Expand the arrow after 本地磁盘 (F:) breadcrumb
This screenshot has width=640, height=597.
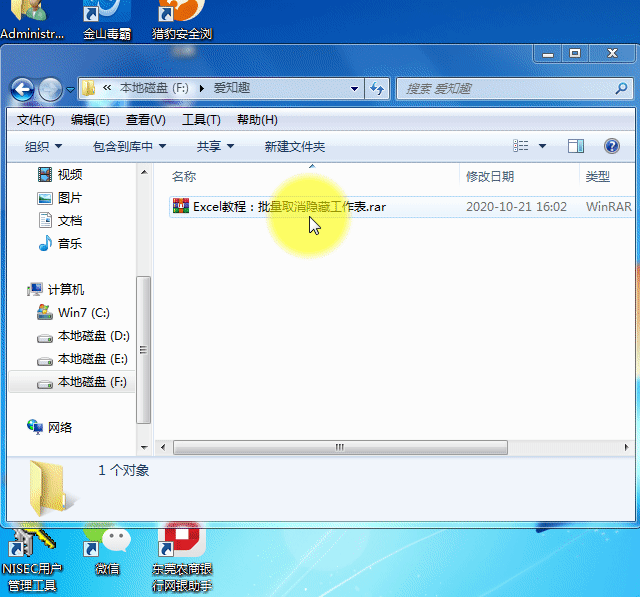coord(201,88)
